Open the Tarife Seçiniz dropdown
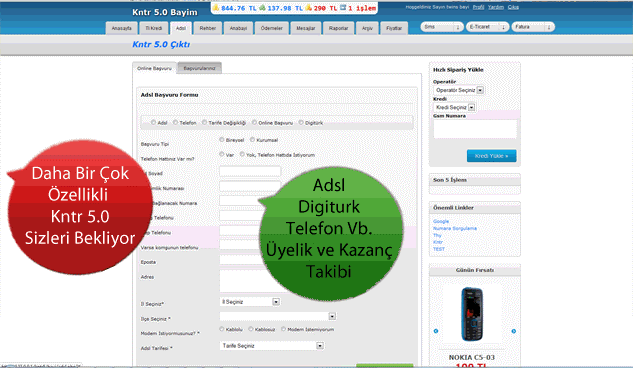 (x=272, y=346)
